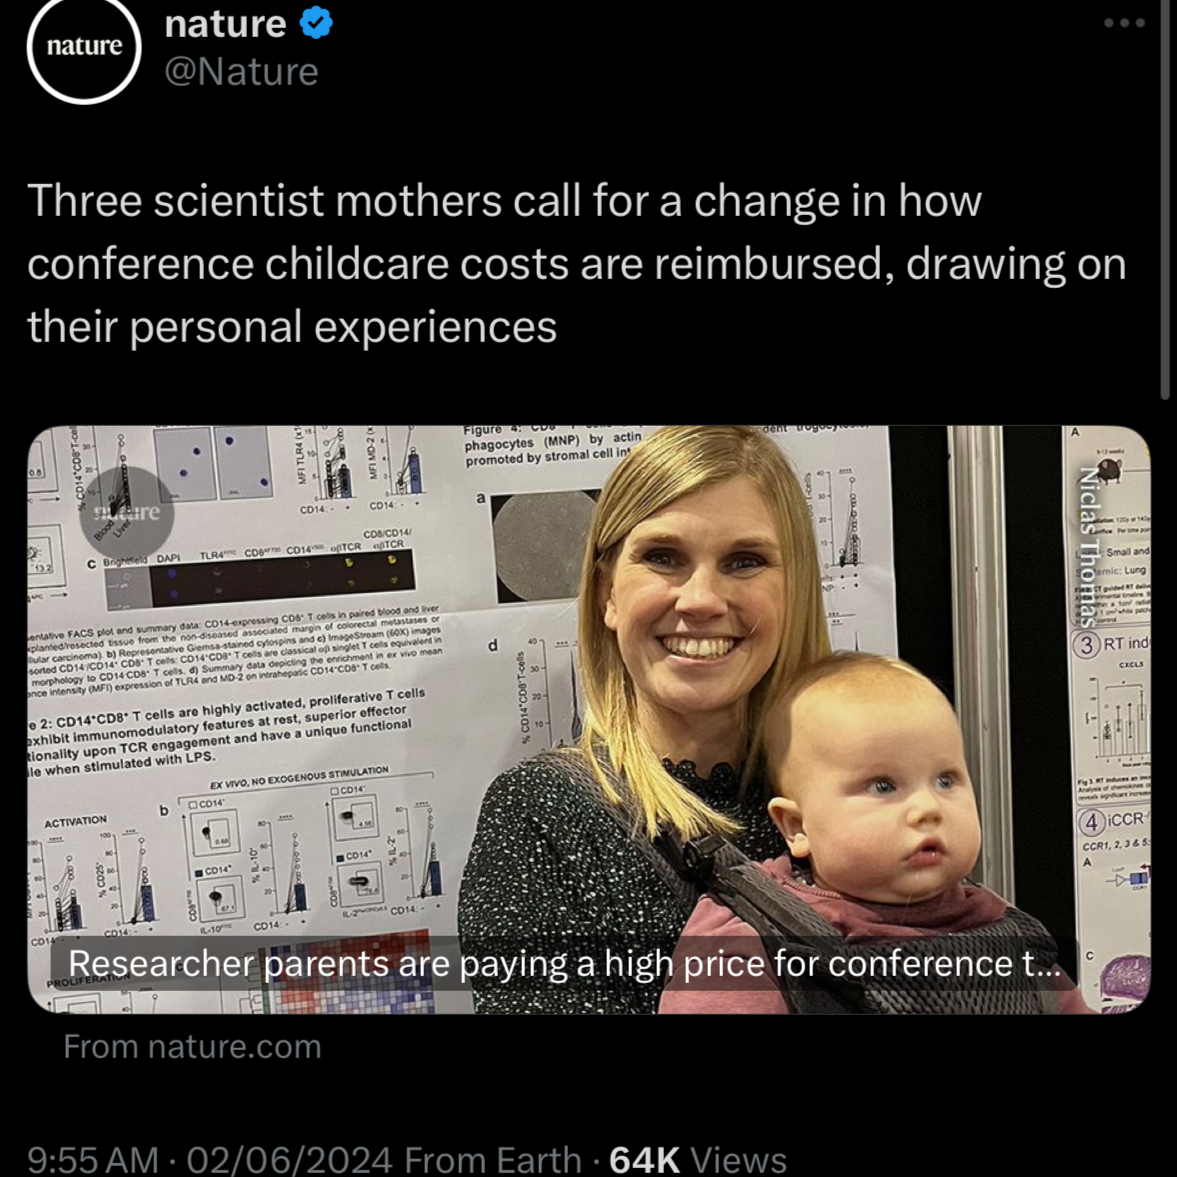Click the bold "nature" display name
Image resolution: width=1177 pixels, height=1177 pixels.
225,23
